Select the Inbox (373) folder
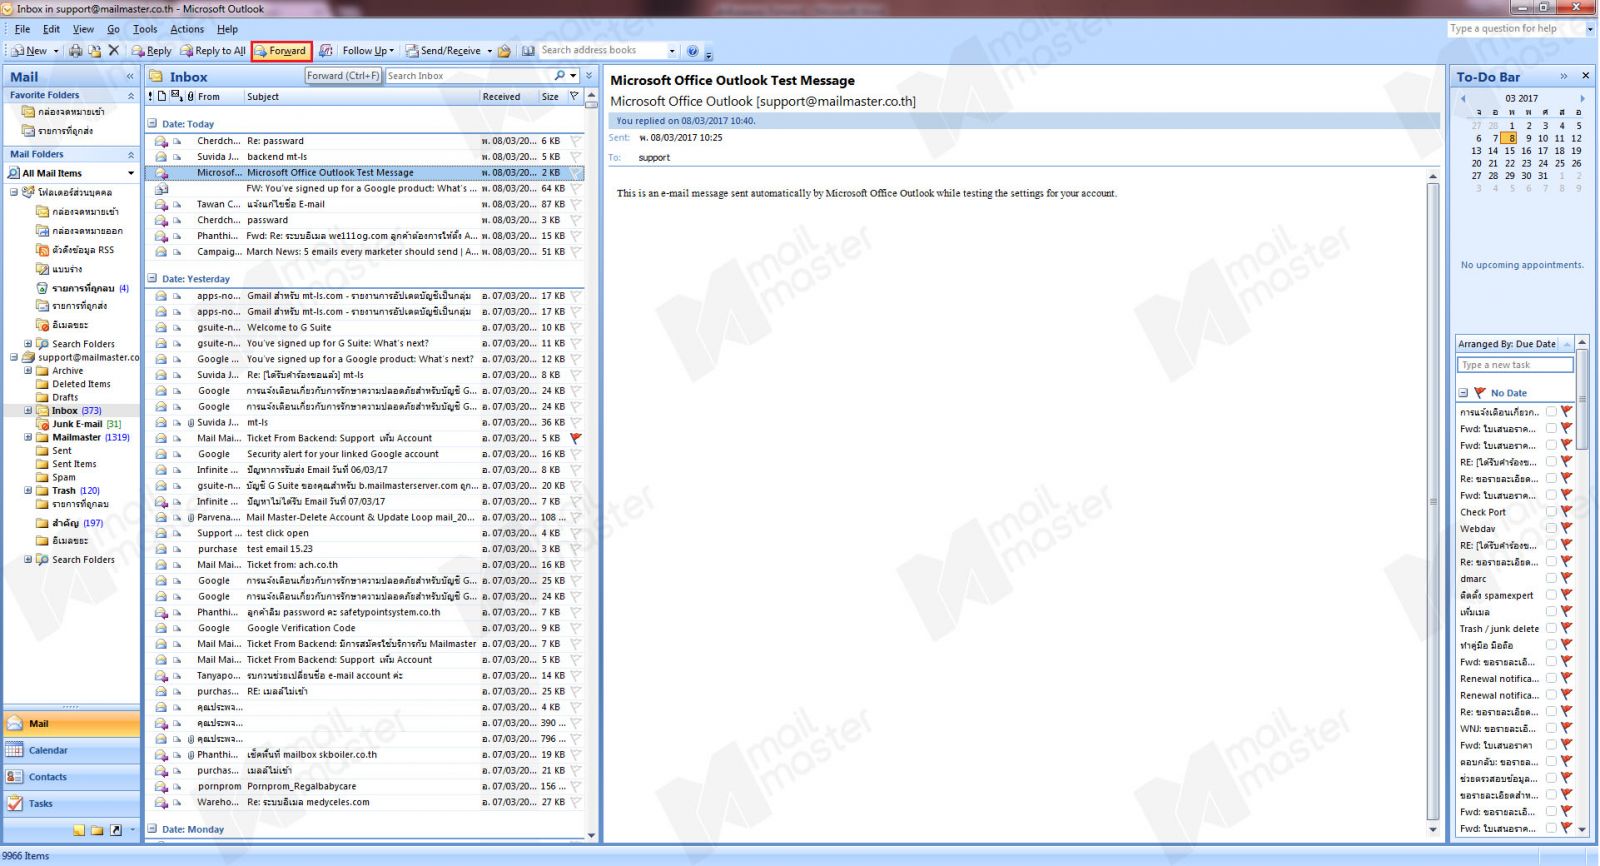This screenshot has height=866, width=1600. 77,410
